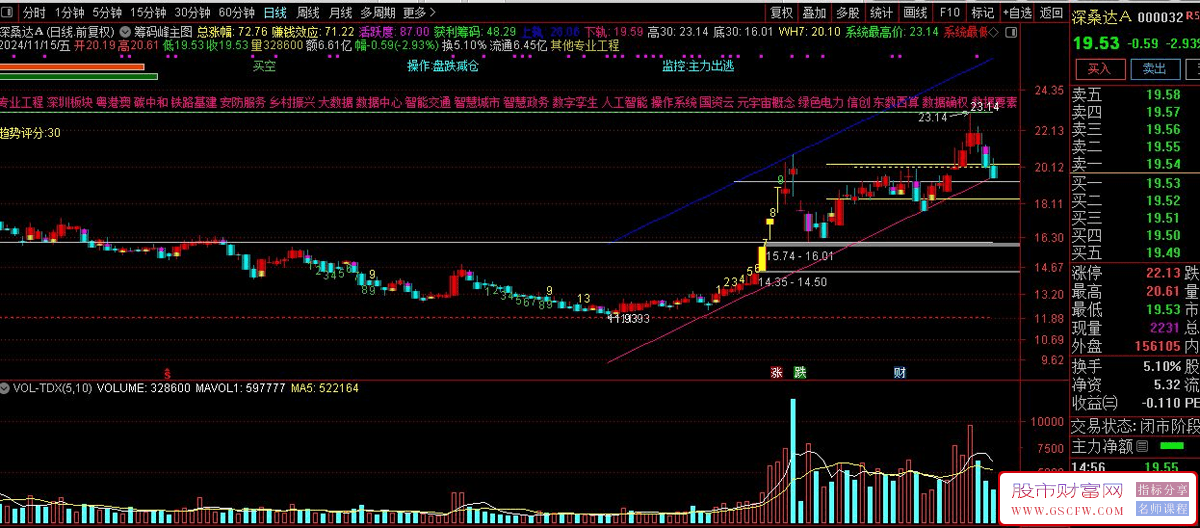The height and width of the screenshot is (528, 1200).
Task: Open the F10 company info
Action: pyautogui.click(x=950, y=13)
